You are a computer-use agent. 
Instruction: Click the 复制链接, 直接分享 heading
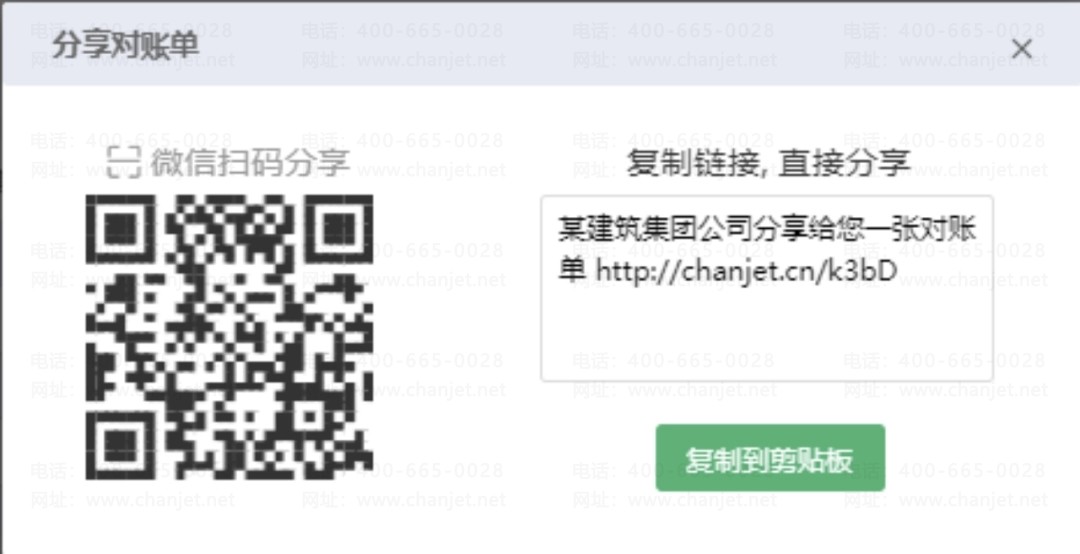768,163
